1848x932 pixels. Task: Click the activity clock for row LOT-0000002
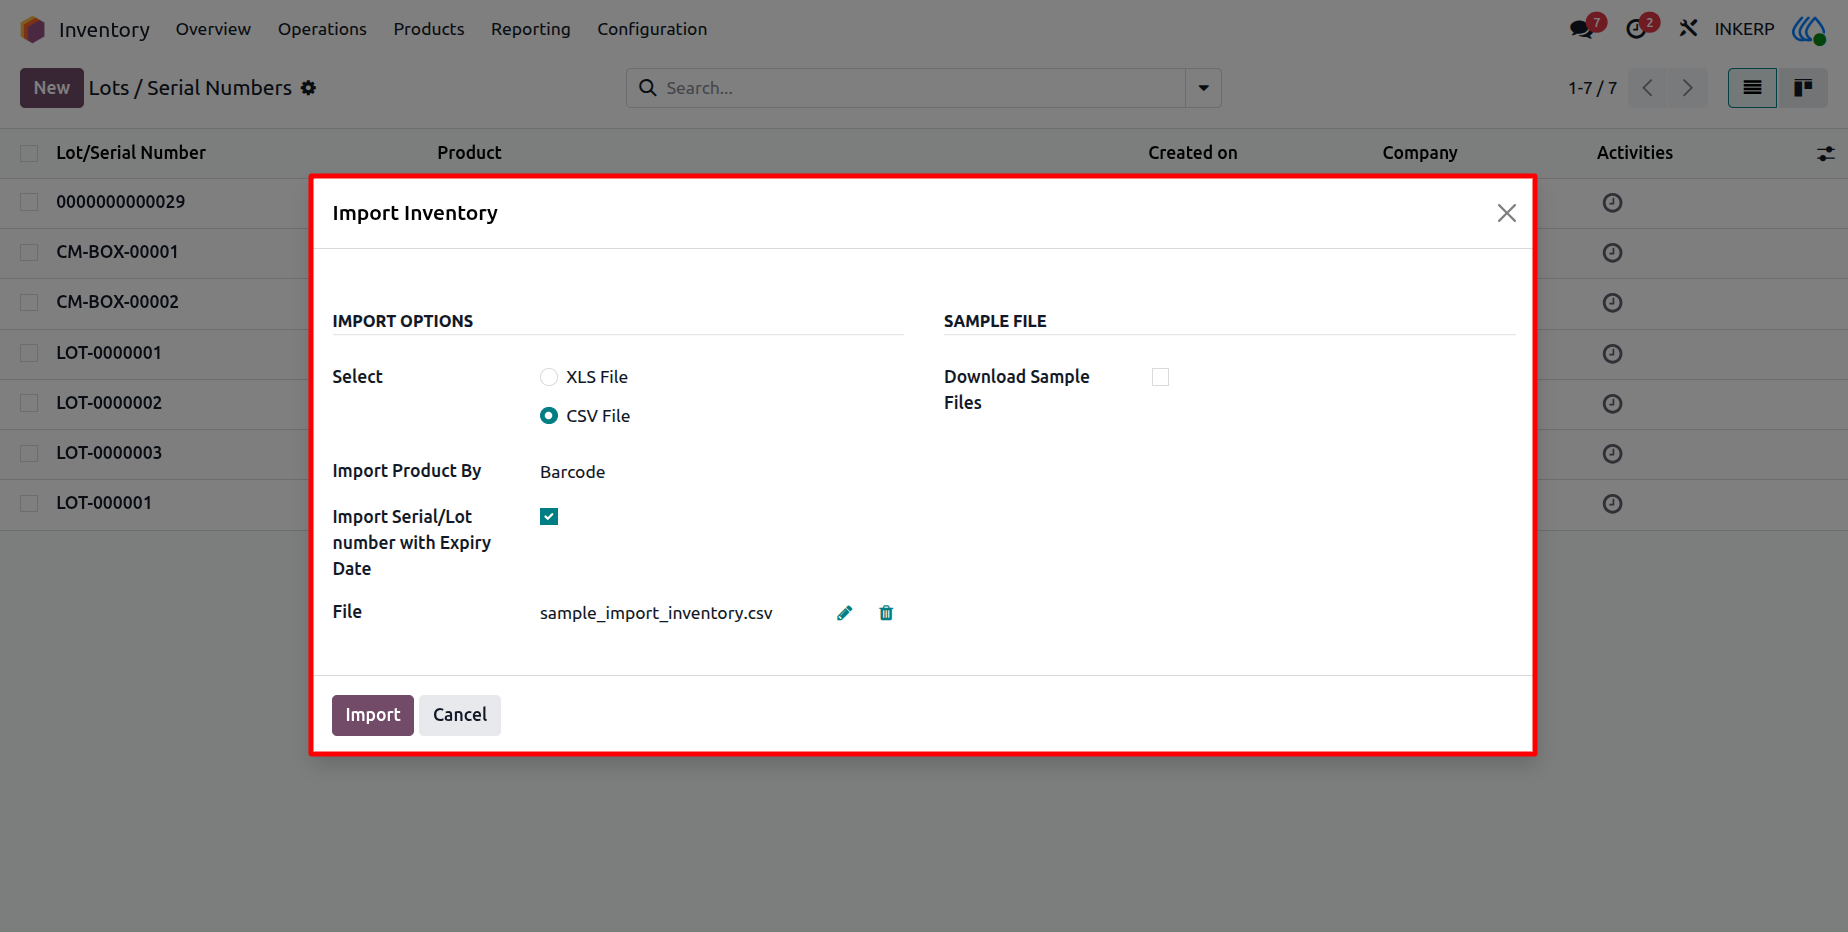coord(1612,404)
